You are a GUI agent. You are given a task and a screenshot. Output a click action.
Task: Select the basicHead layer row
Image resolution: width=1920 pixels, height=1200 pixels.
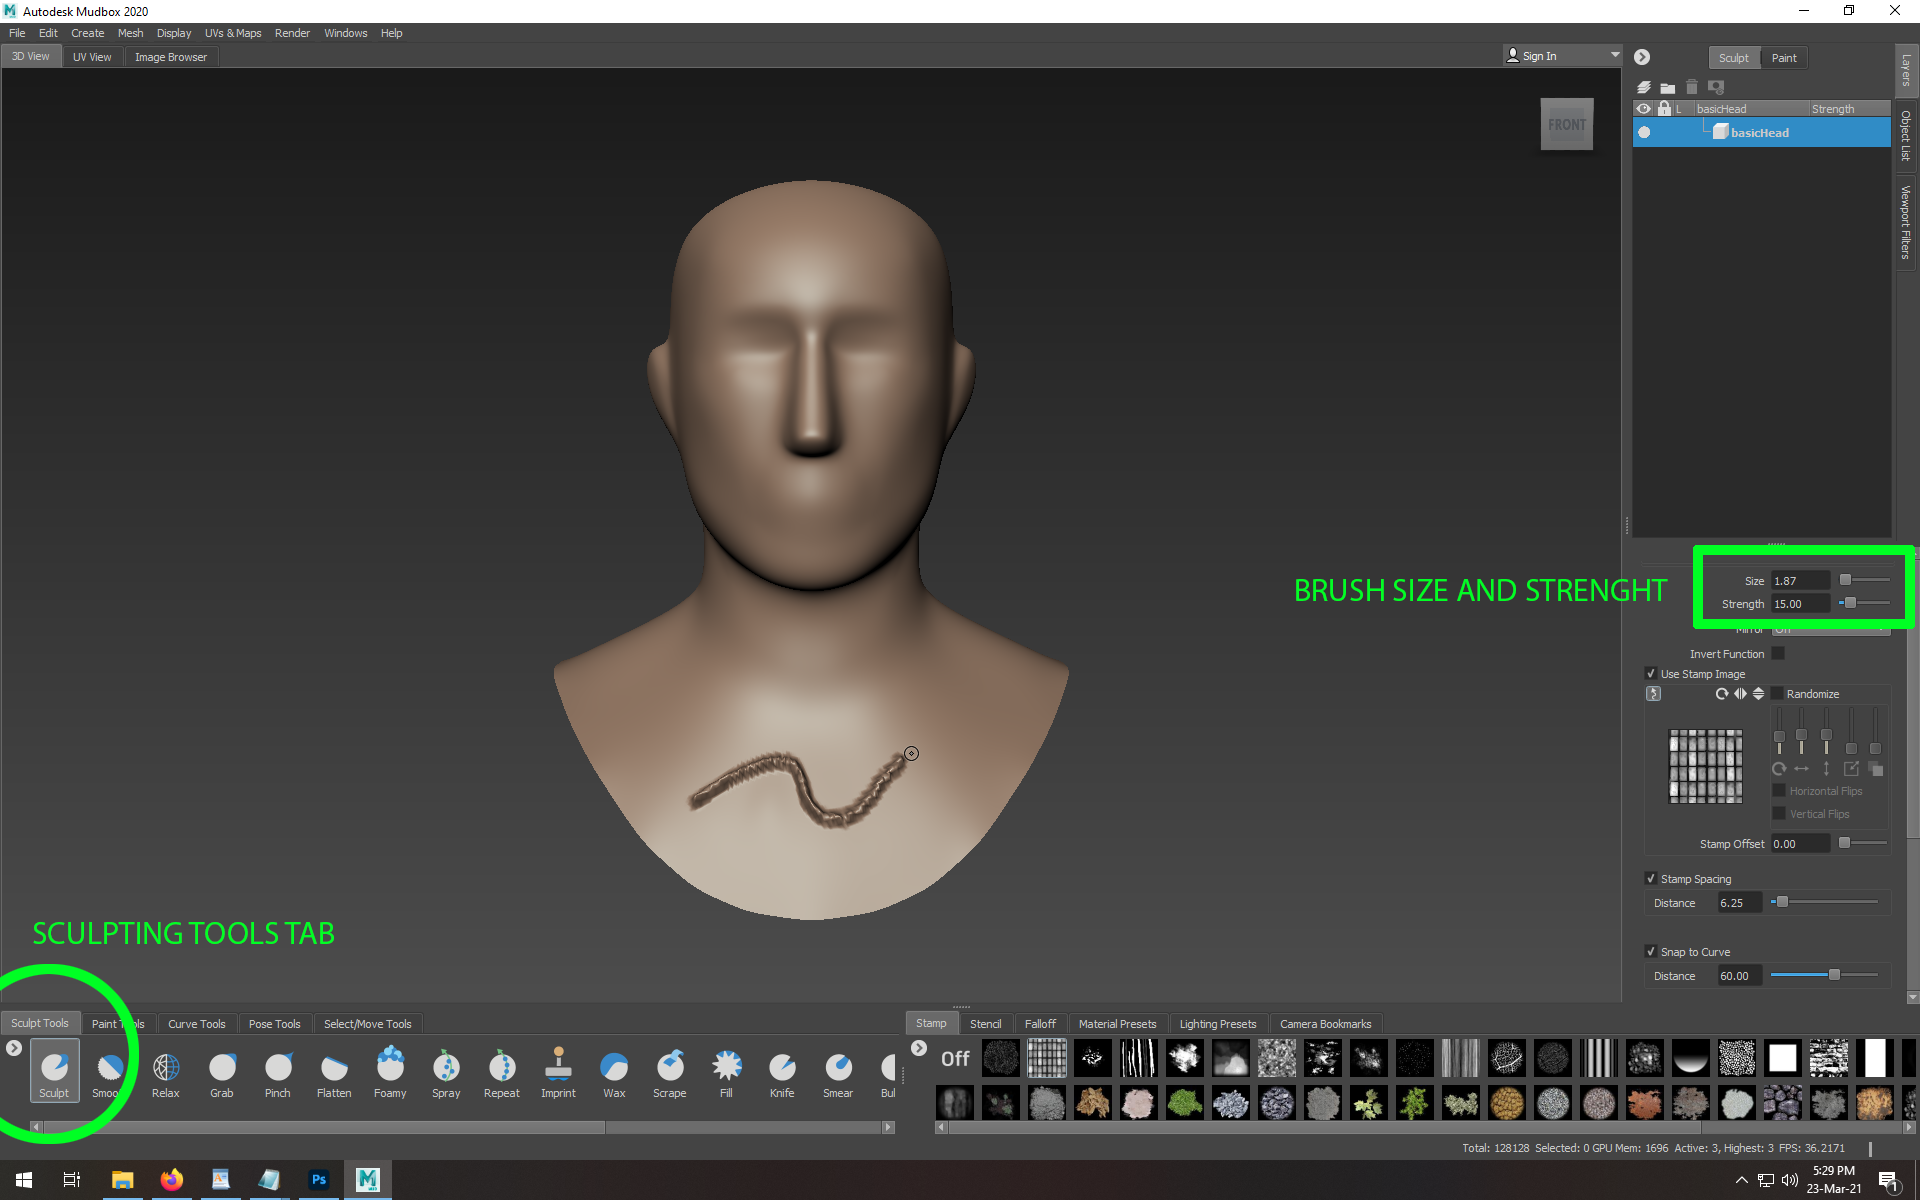[1762, 132]
